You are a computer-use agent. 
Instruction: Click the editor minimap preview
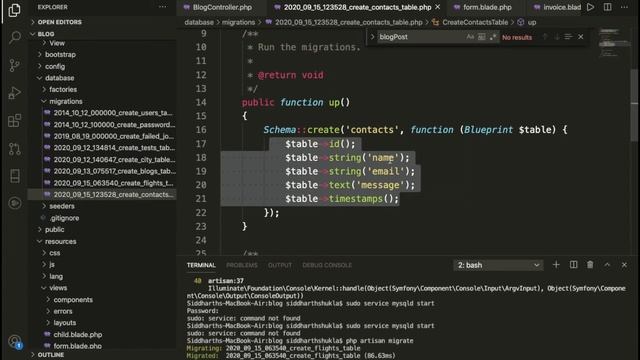614,43
